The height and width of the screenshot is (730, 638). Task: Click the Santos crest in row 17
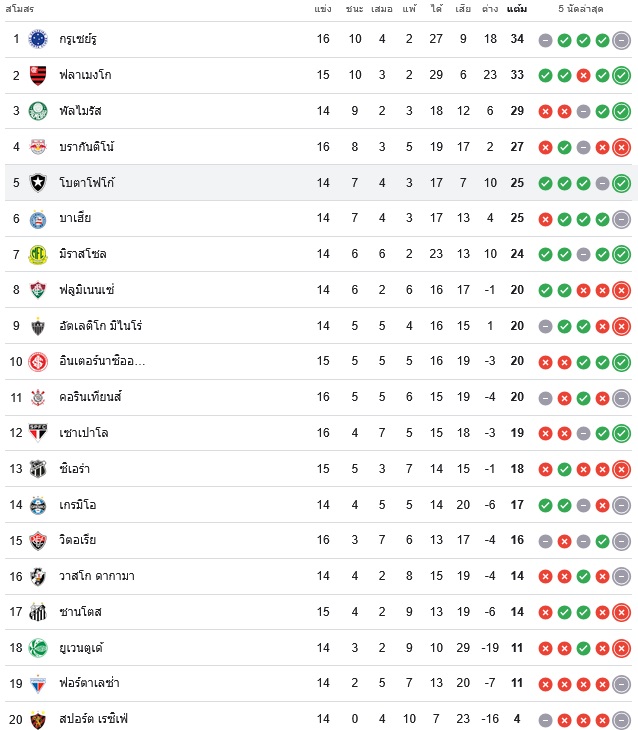click(x=38, y=612)
